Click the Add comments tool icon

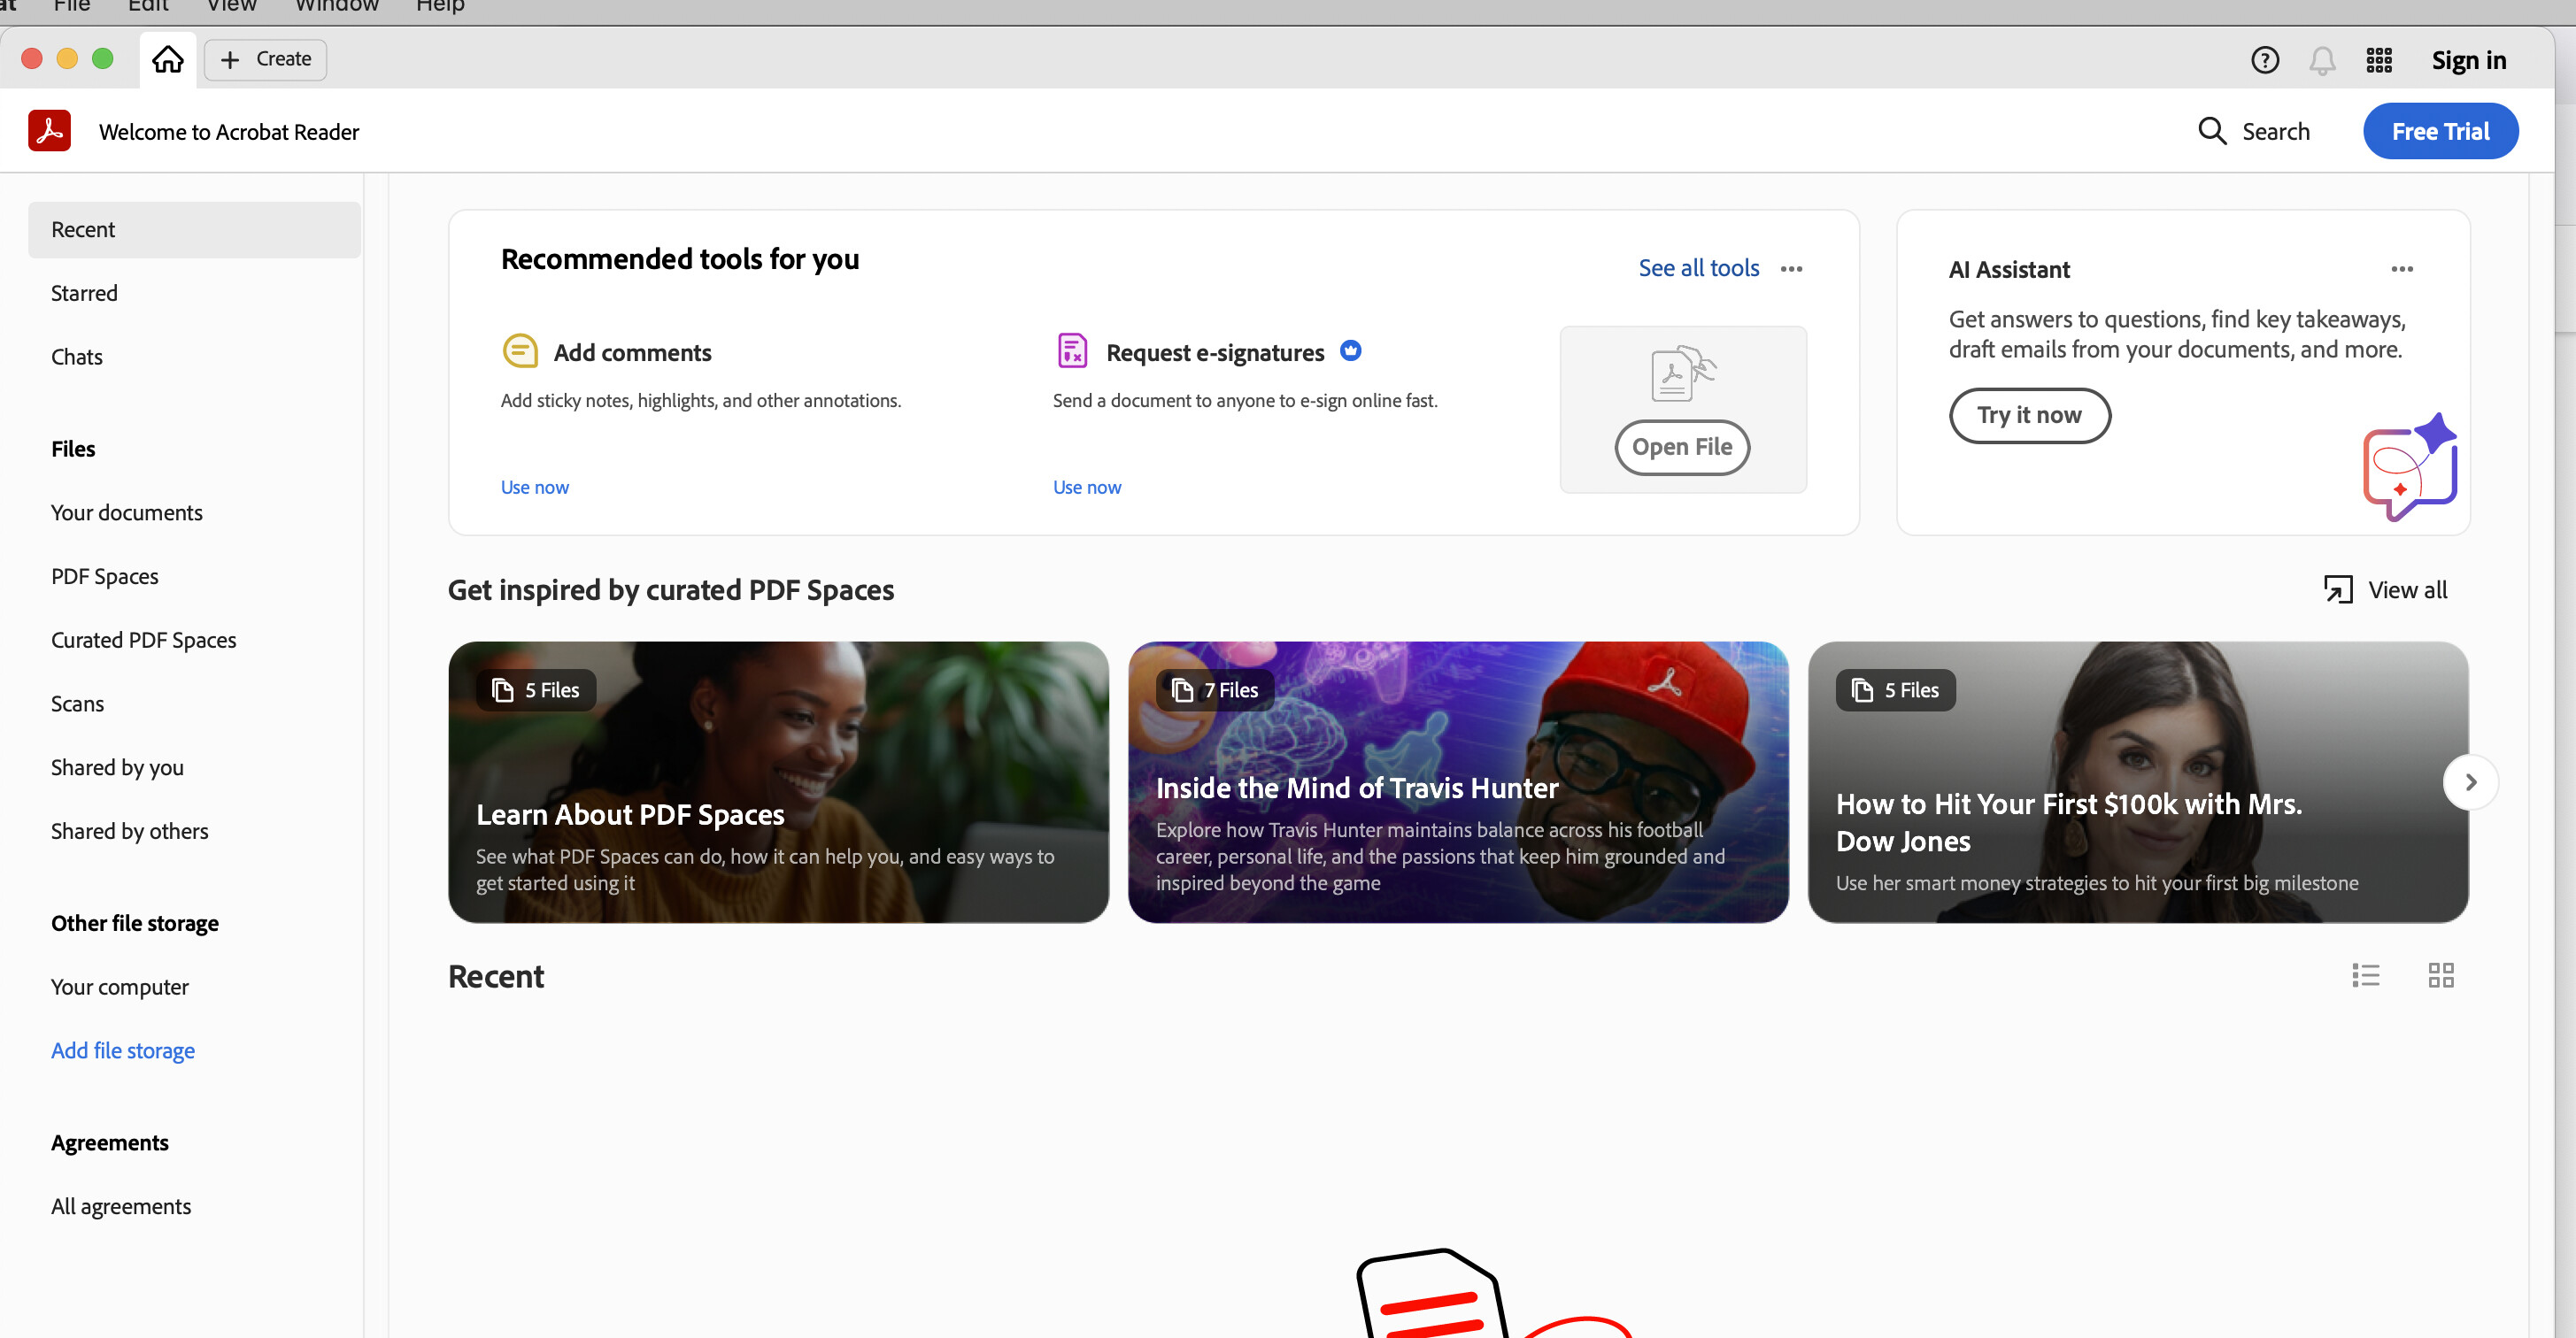[519, 352]
